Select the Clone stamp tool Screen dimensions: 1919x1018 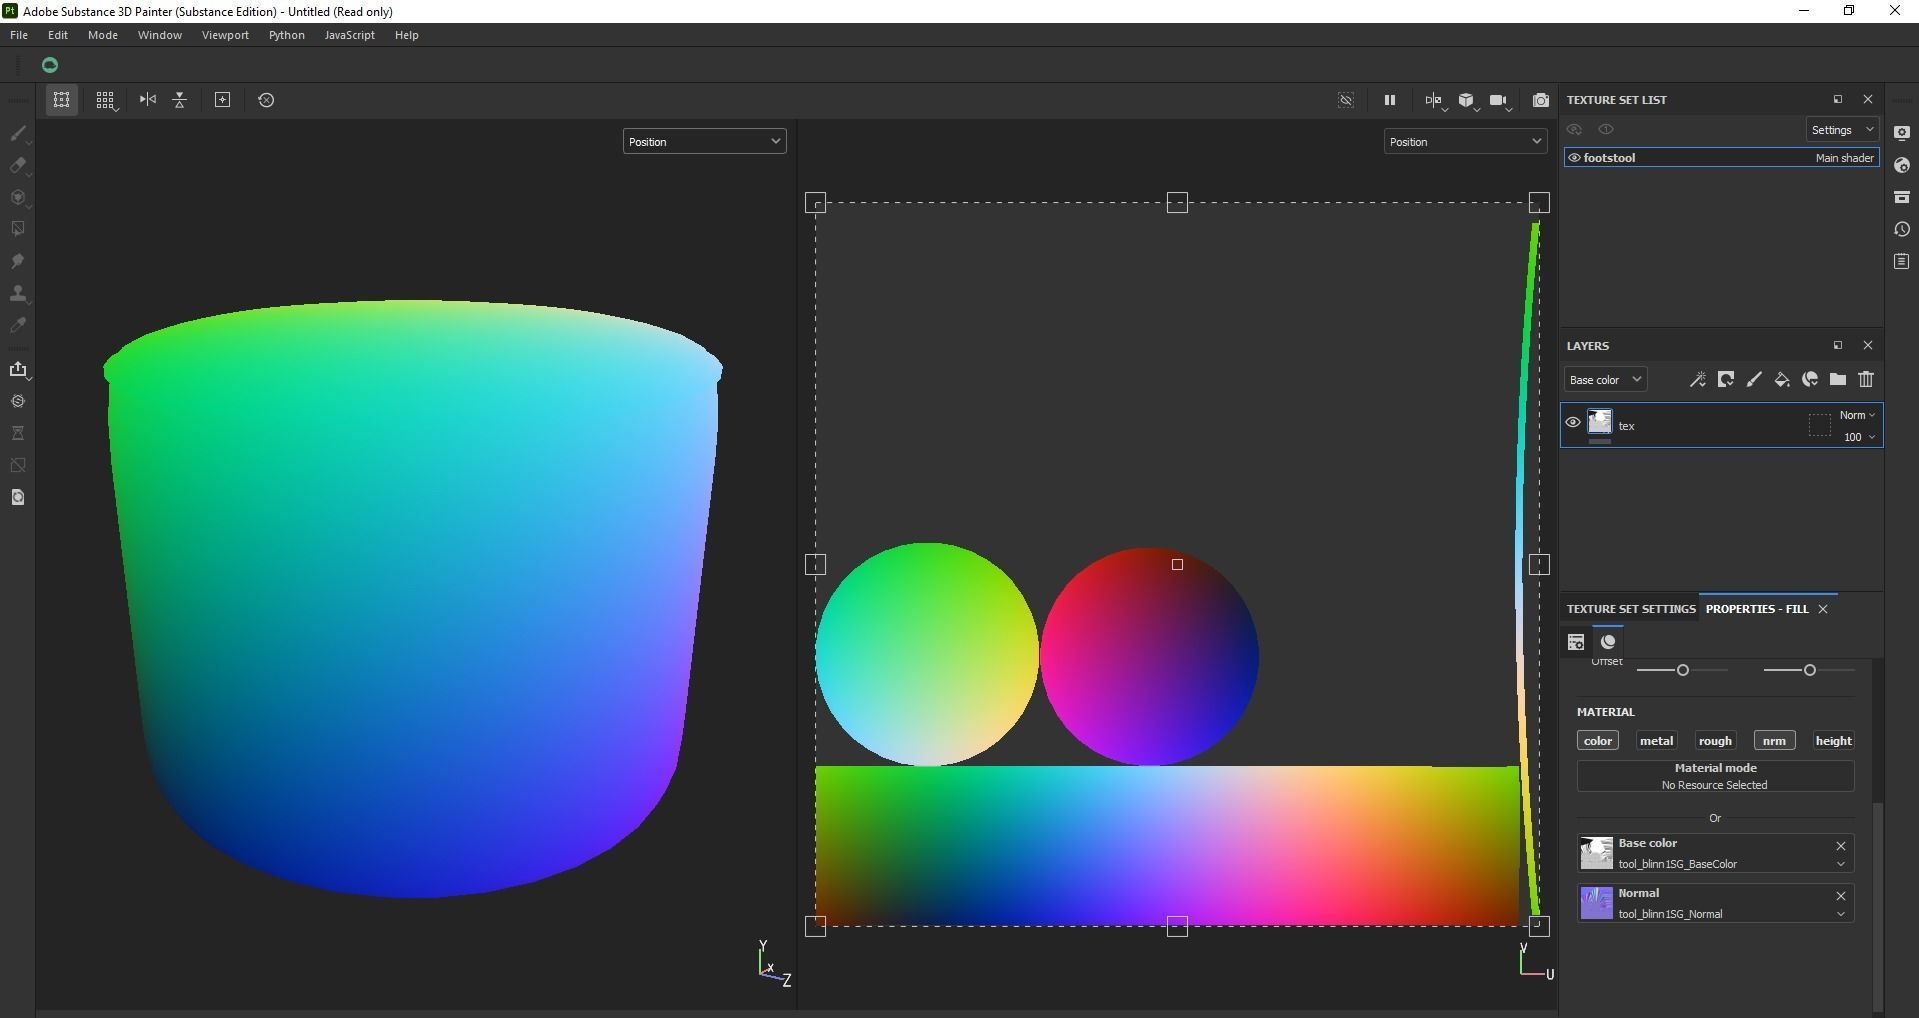coord(18,293)
